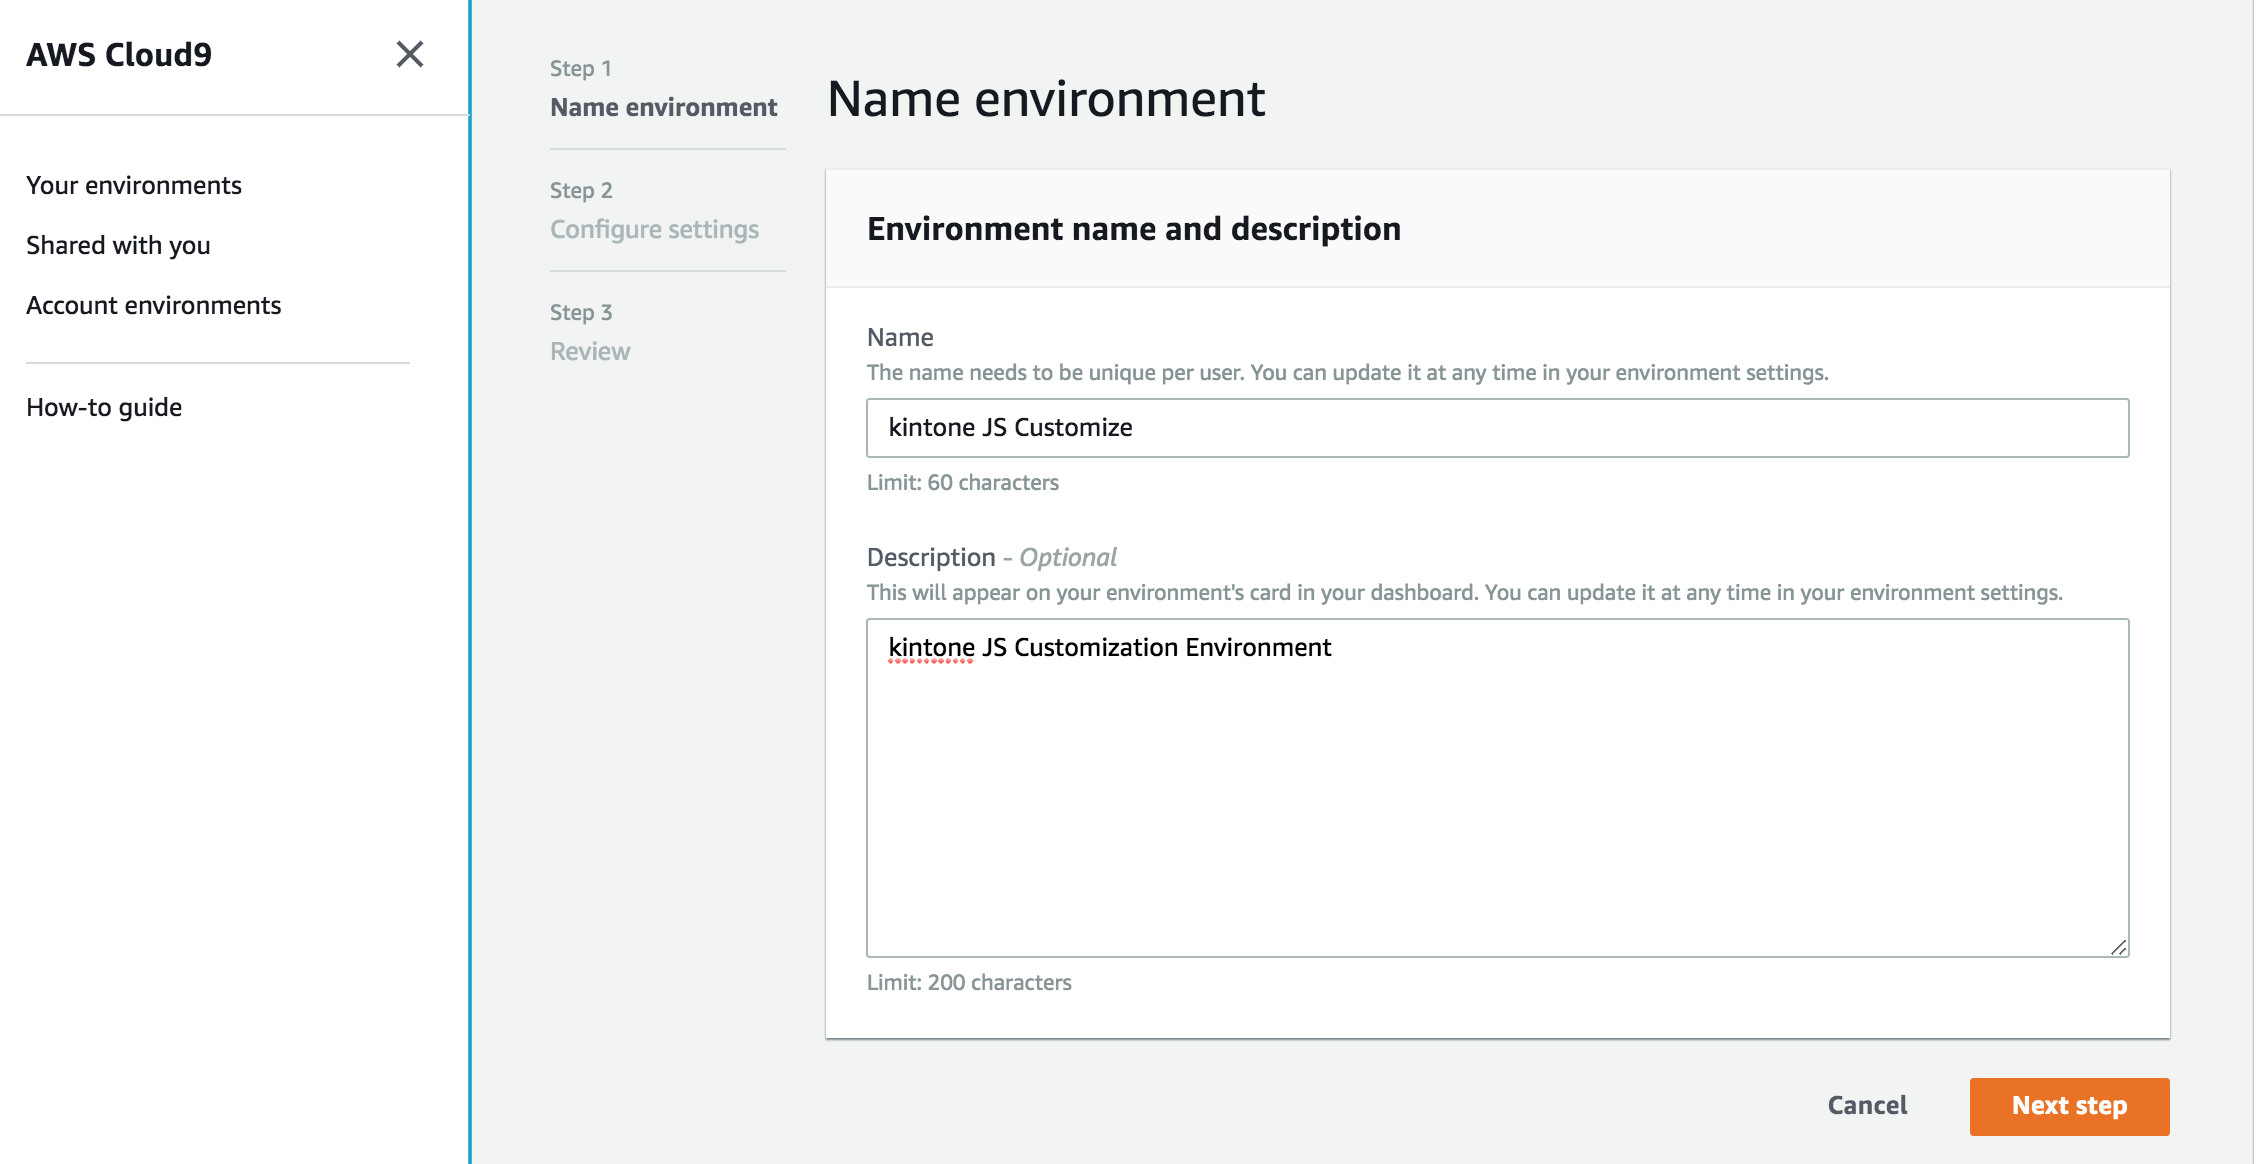
Task: Cancel environment creation
Action: point(1867,1105)
